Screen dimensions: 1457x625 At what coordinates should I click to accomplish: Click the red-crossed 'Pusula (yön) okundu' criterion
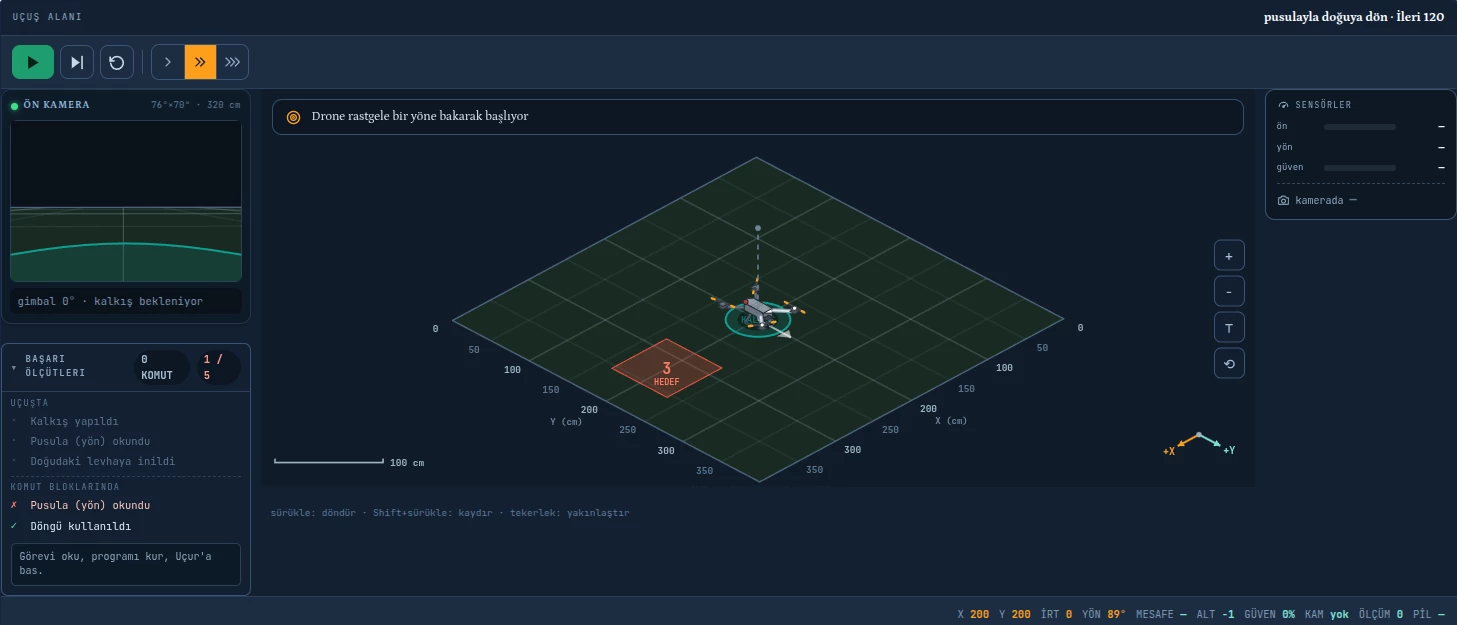click(x=90, y=505)
